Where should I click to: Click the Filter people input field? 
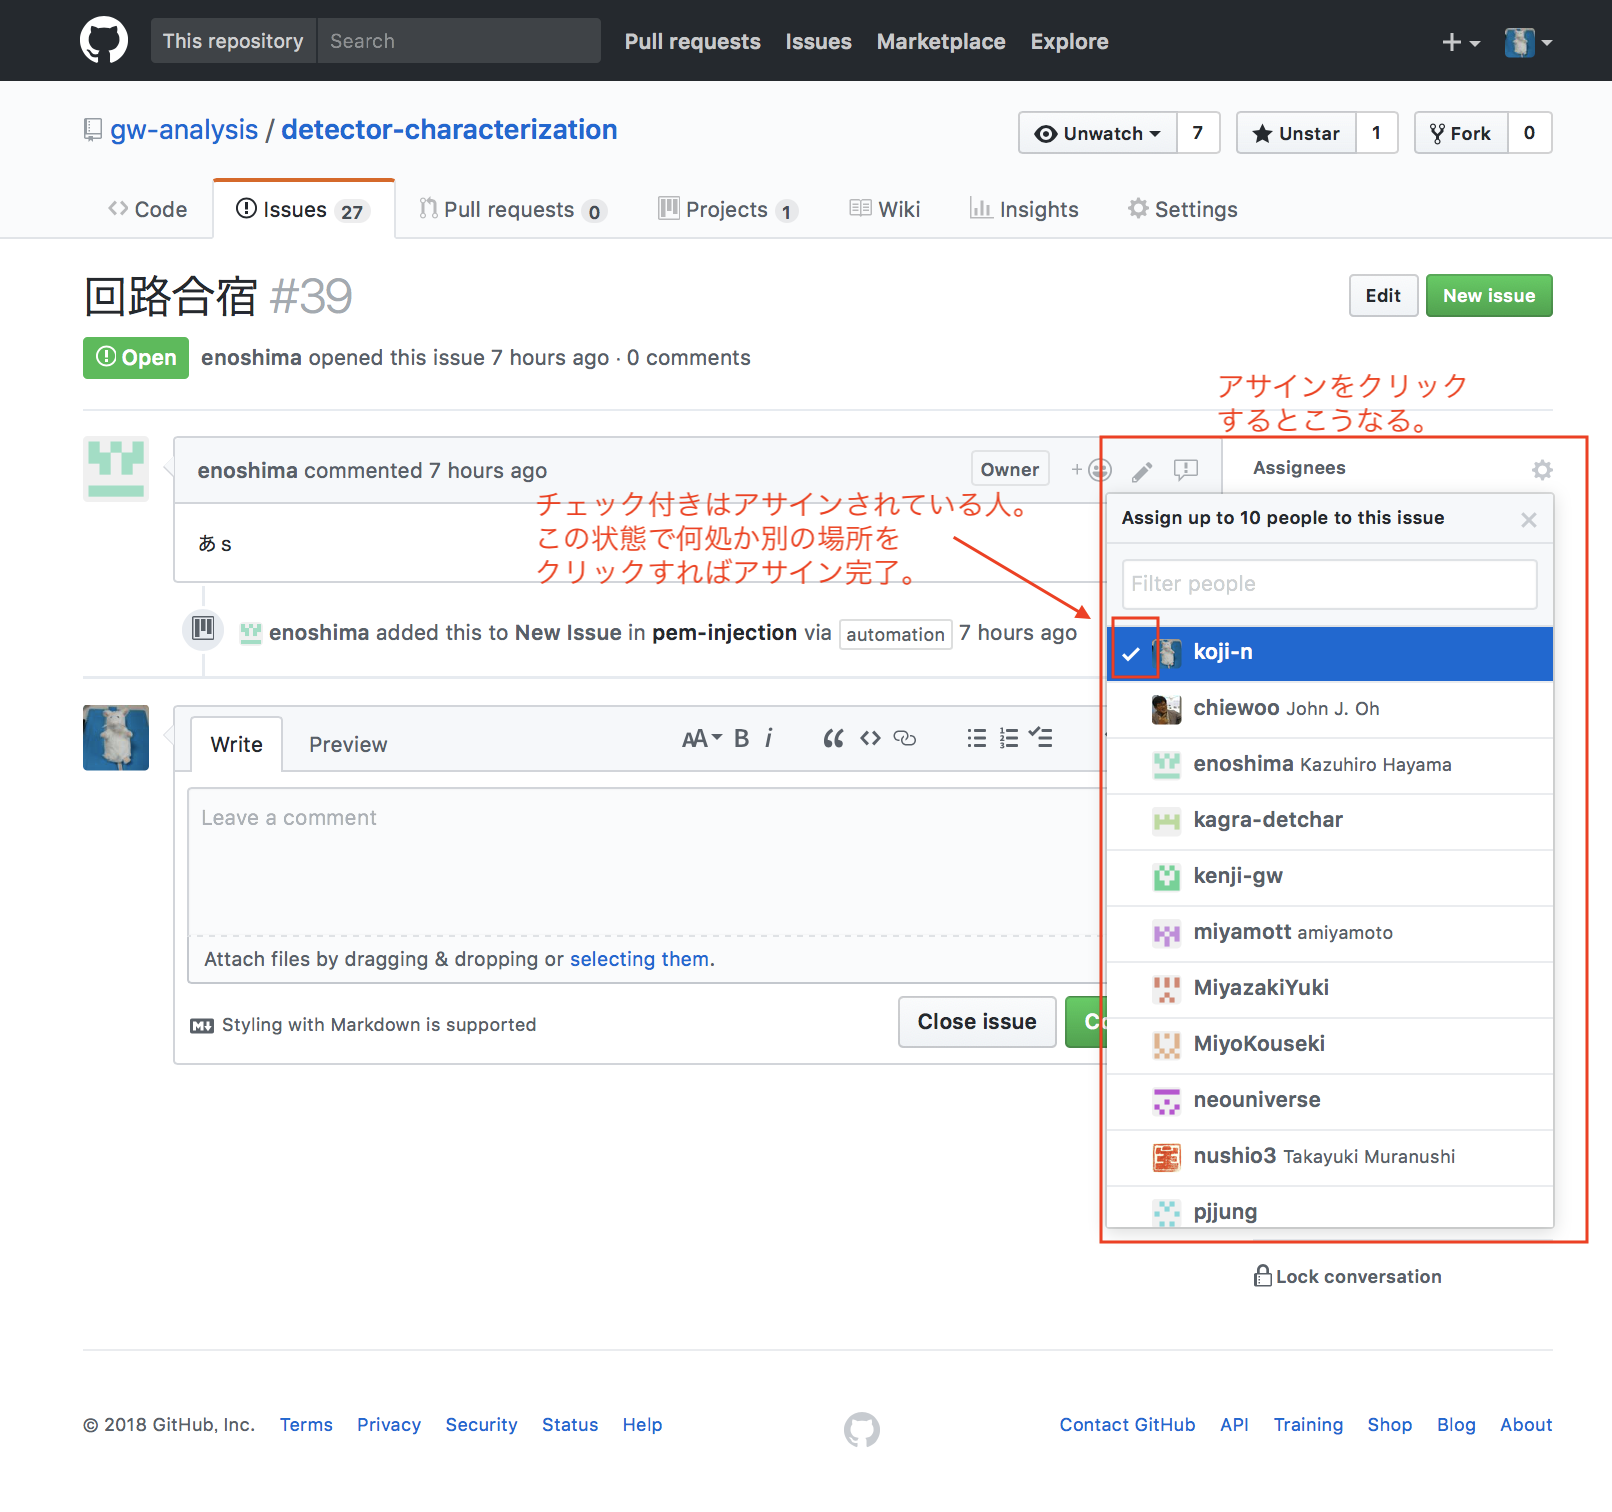pos(1328,584)
